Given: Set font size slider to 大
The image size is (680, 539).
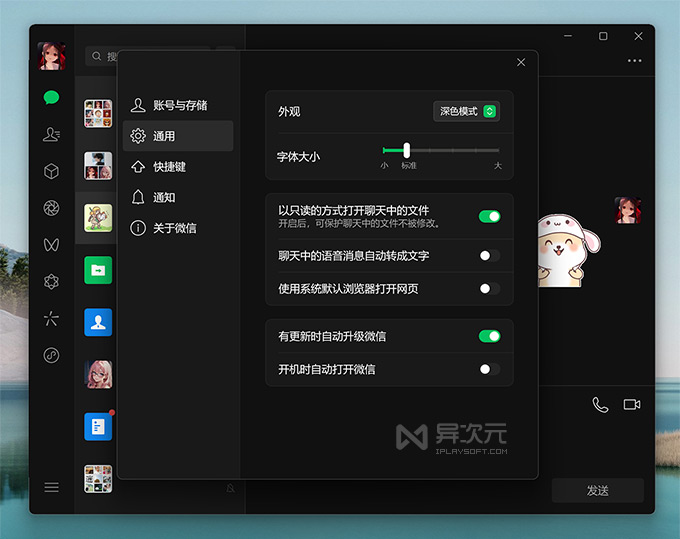Looking at the screenshot, I should [498, 150].
